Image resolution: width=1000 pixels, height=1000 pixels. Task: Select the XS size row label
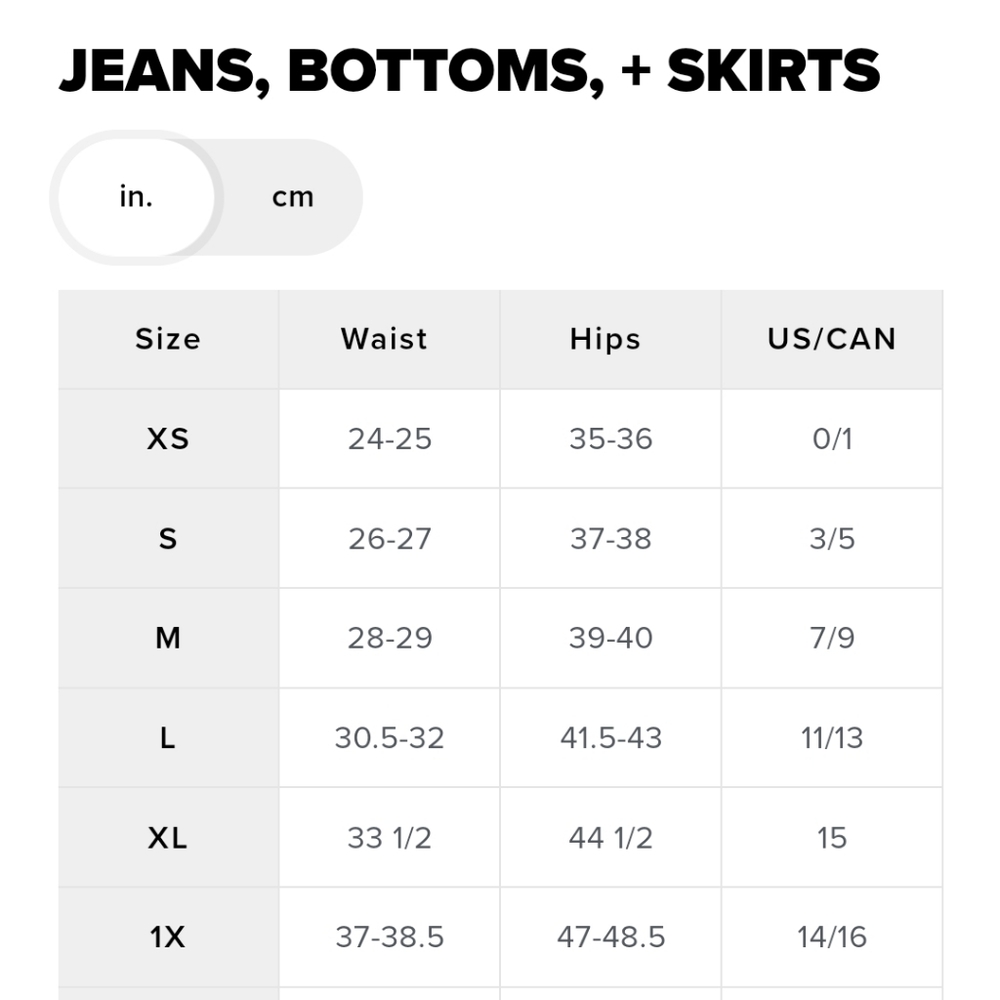point(168,439)
